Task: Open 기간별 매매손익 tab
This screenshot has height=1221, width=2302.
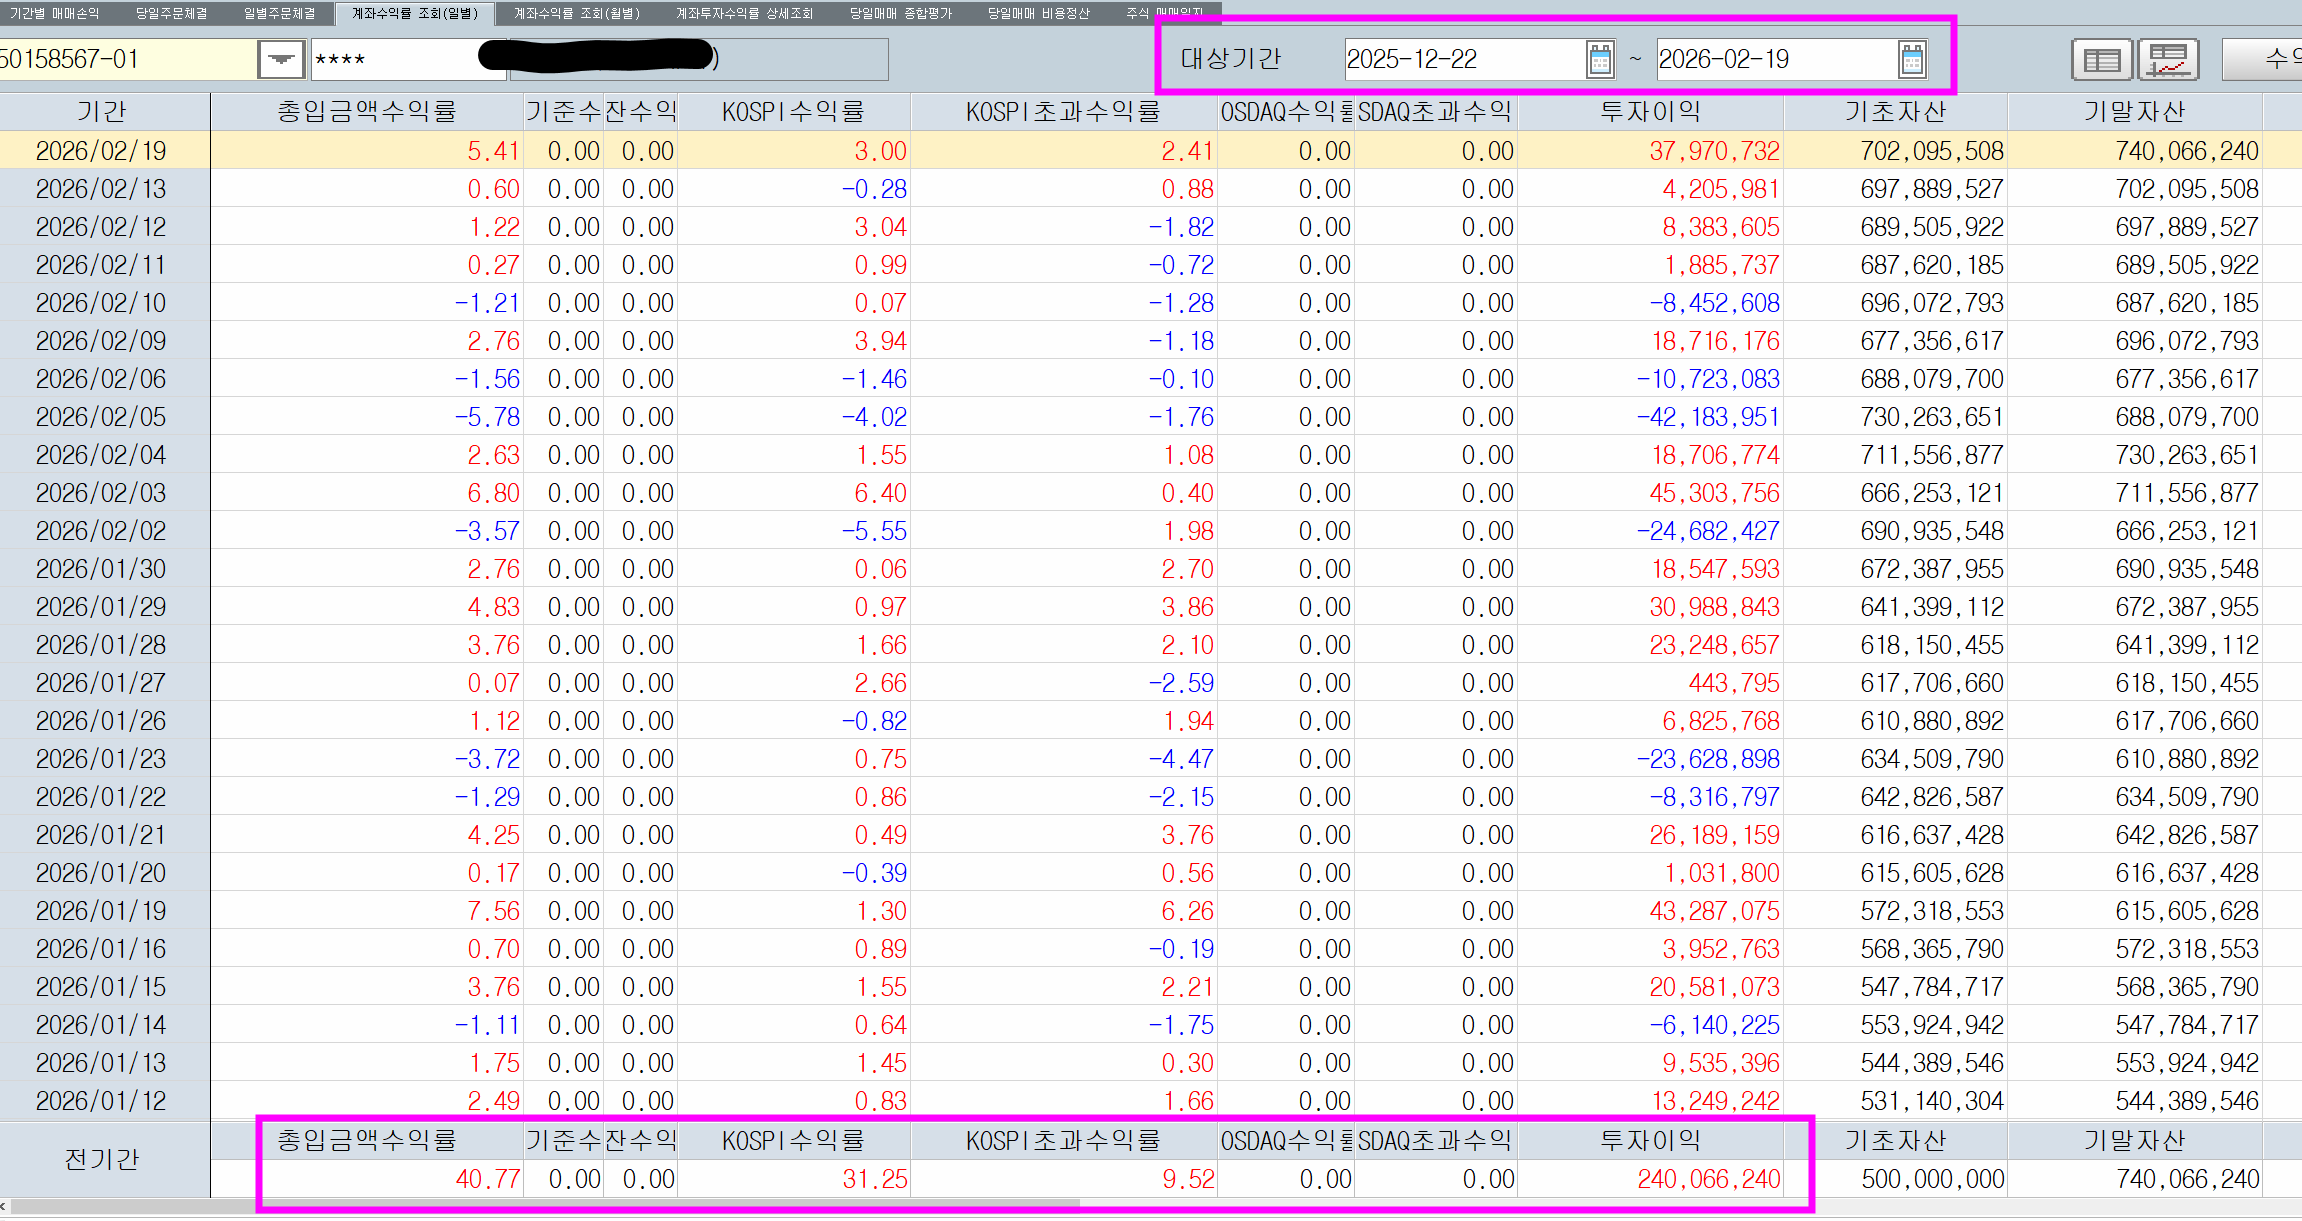Action: [55, 13]
